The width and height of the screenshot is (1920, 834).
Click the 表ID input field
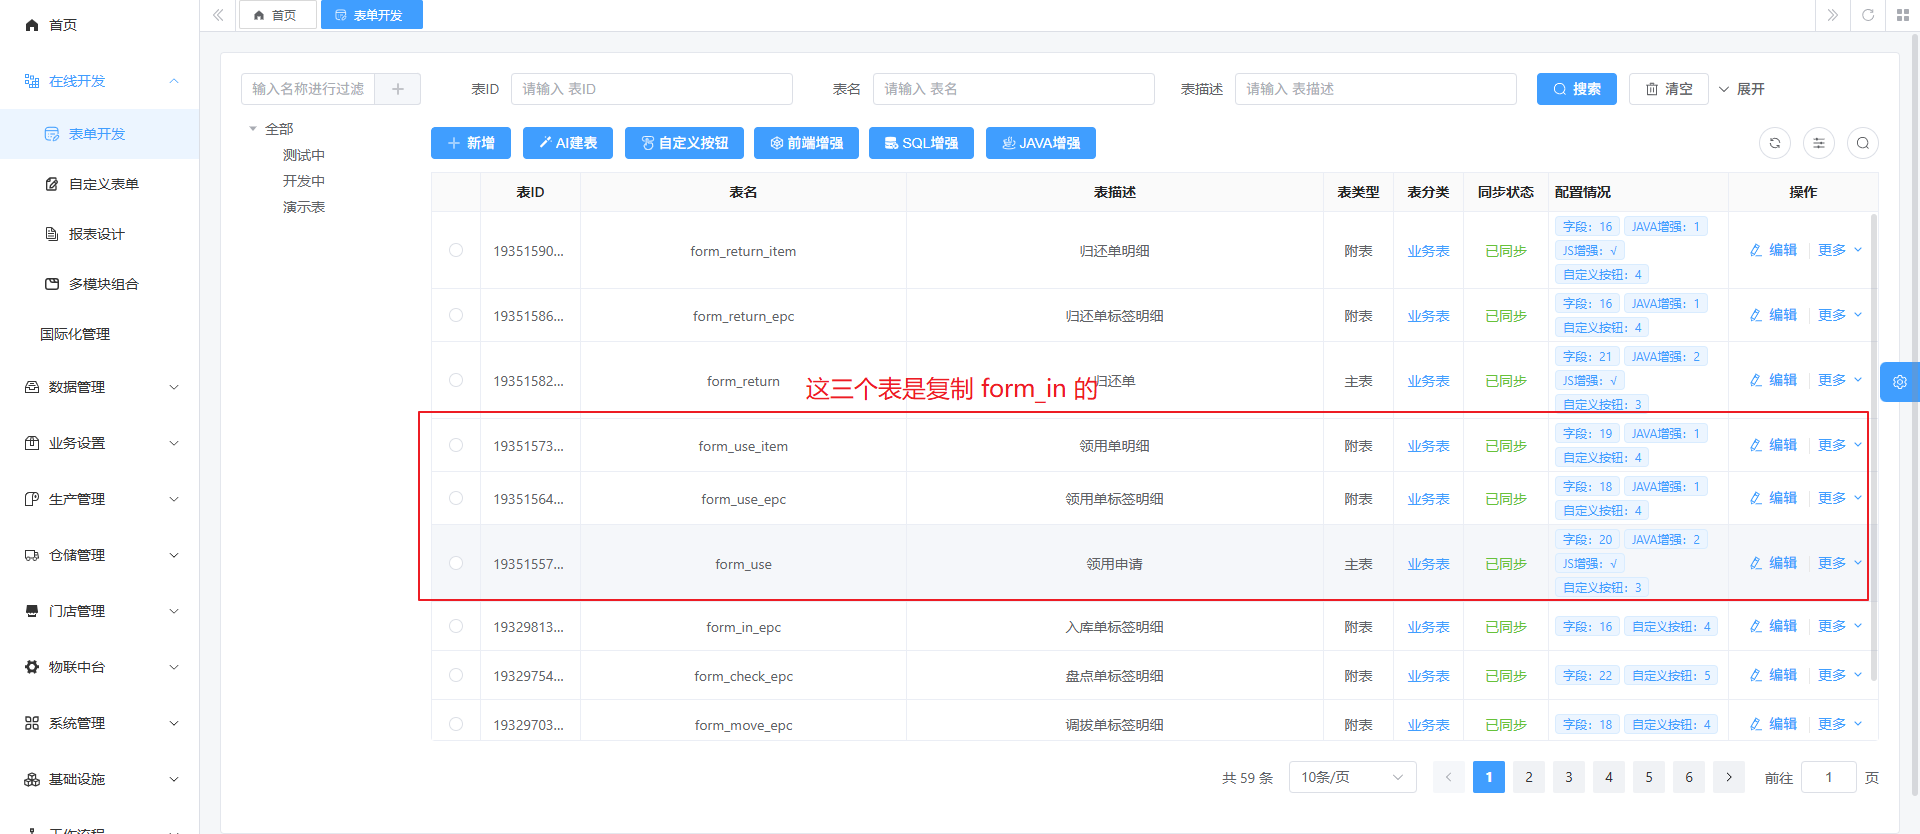point(652,89)
